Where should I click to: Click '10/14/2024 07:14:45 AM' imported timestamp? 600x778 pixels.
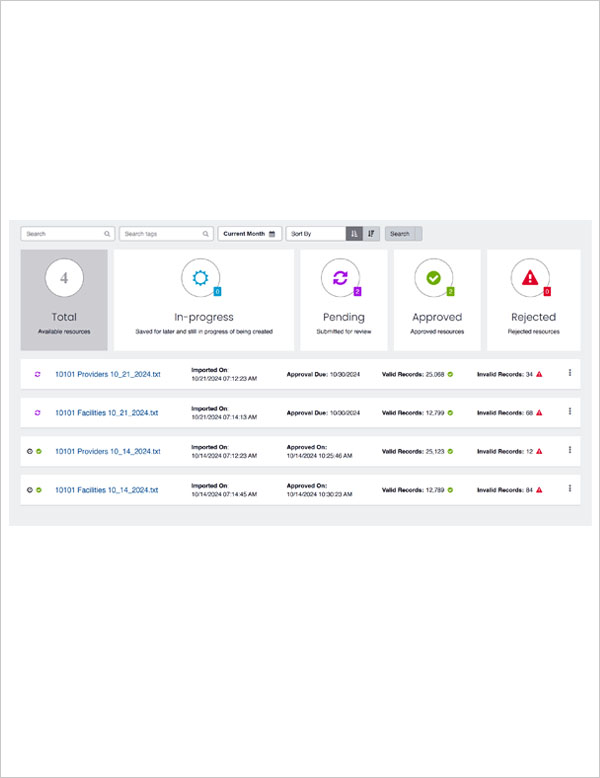tap(224, 494)
